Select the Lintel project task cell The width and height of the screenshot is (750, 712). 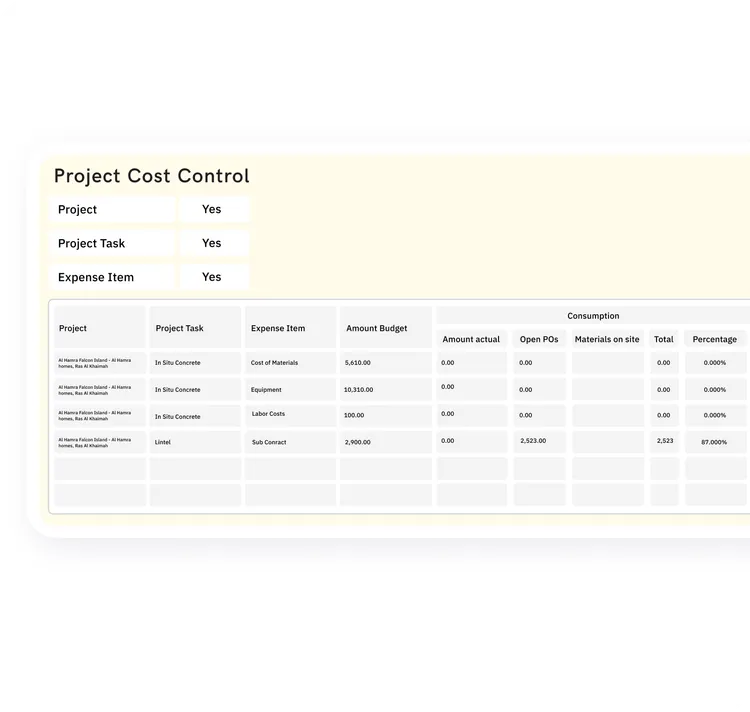coord(195,442)
